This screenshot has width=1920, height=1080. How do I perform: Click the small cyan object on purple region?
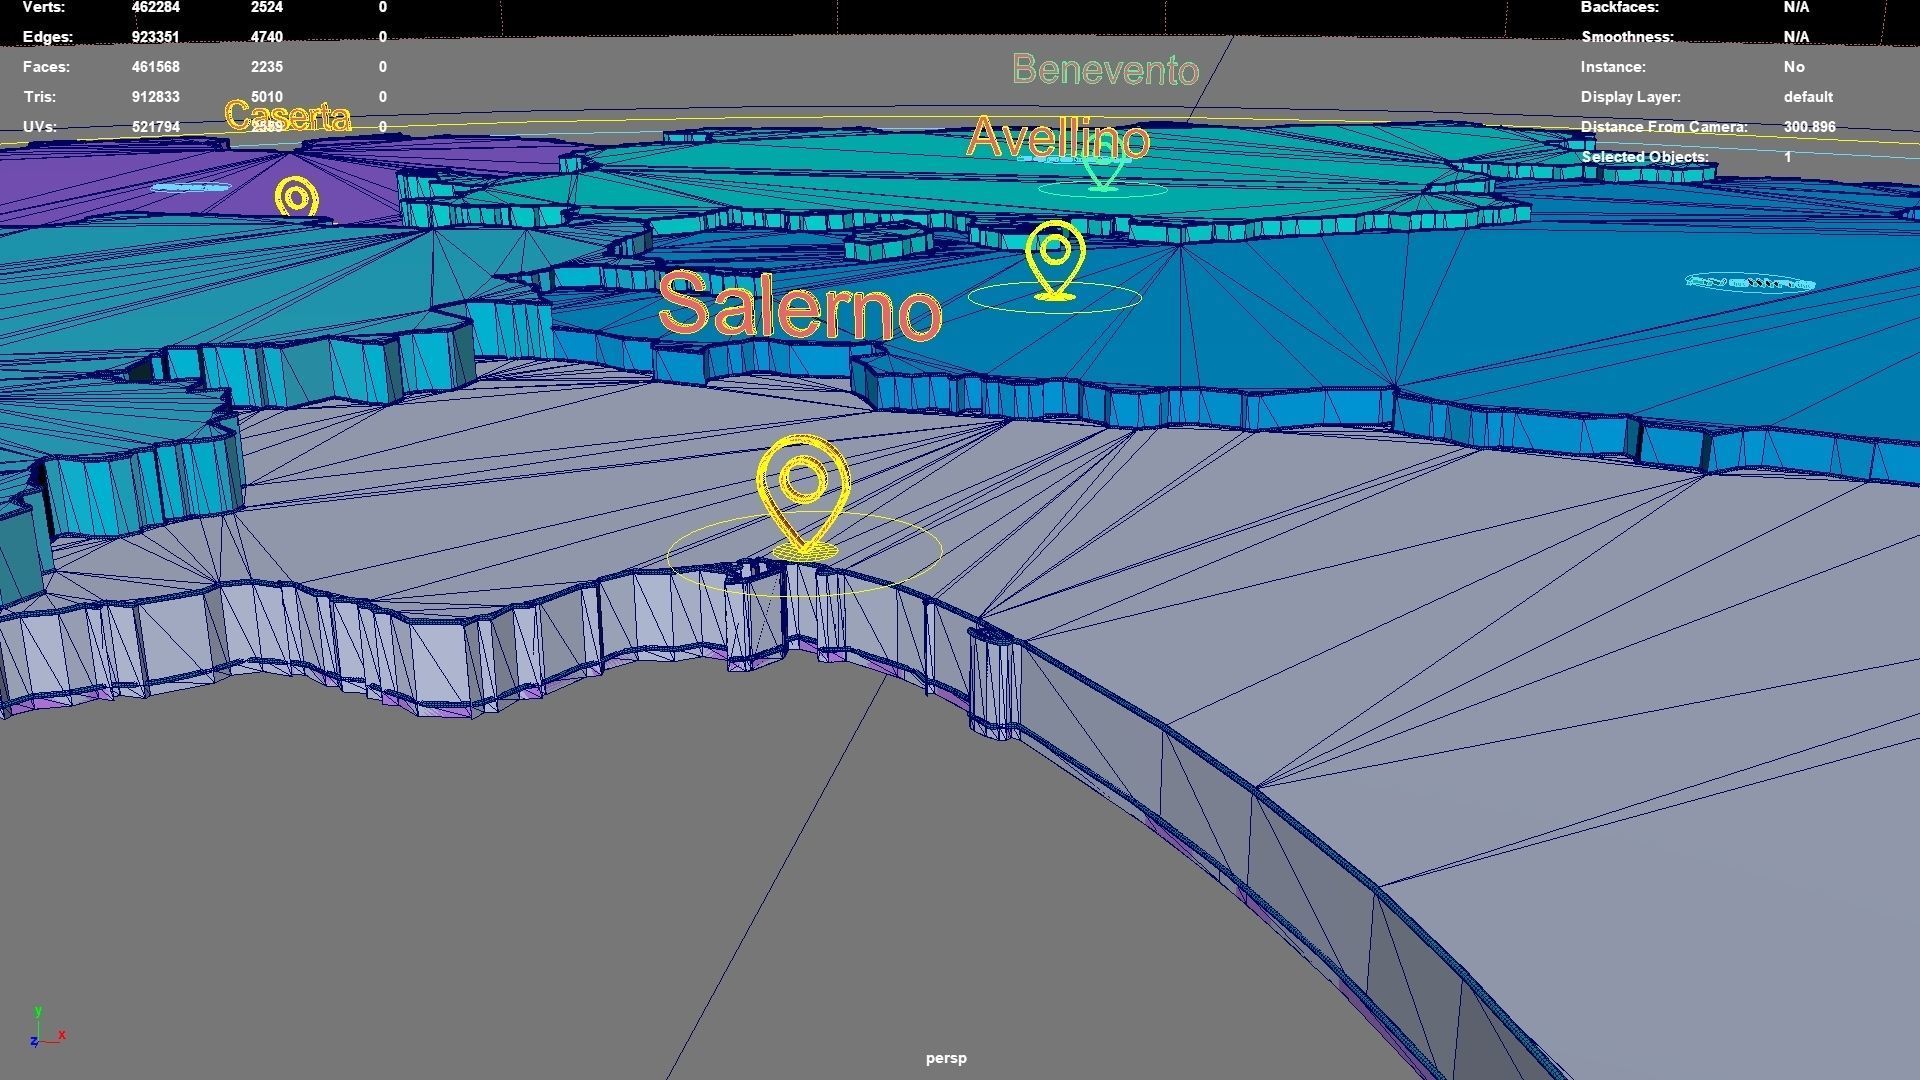coord(190,187)
